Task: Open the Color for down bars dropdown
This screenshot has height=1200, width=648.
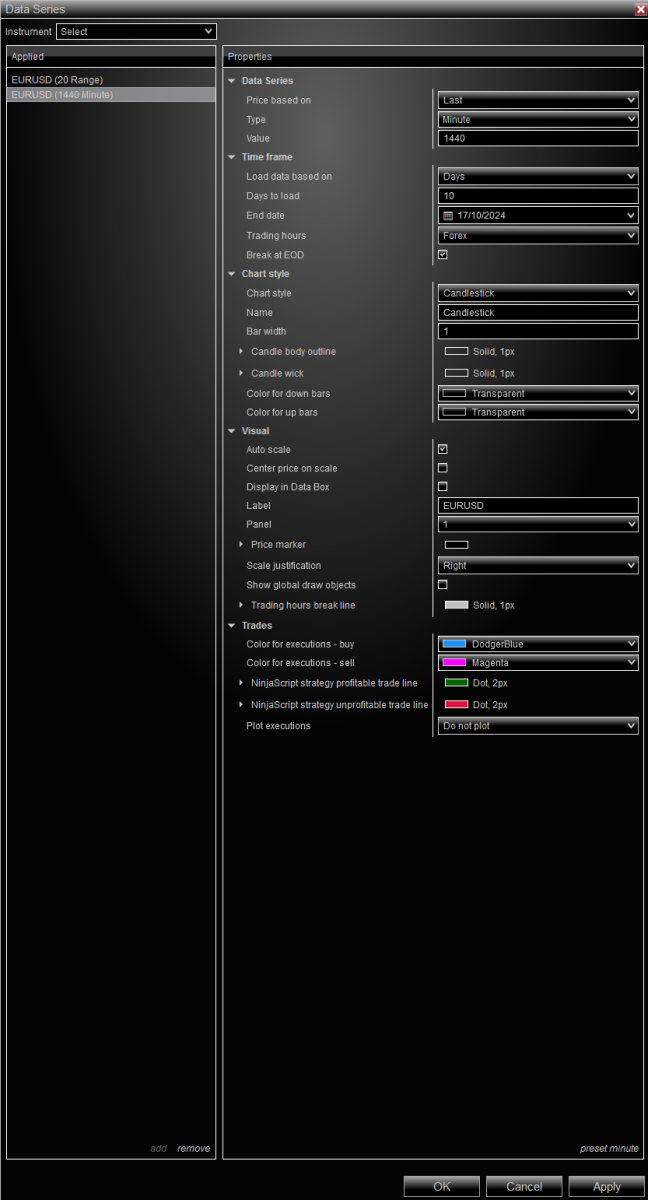Action: coord(538,393)
